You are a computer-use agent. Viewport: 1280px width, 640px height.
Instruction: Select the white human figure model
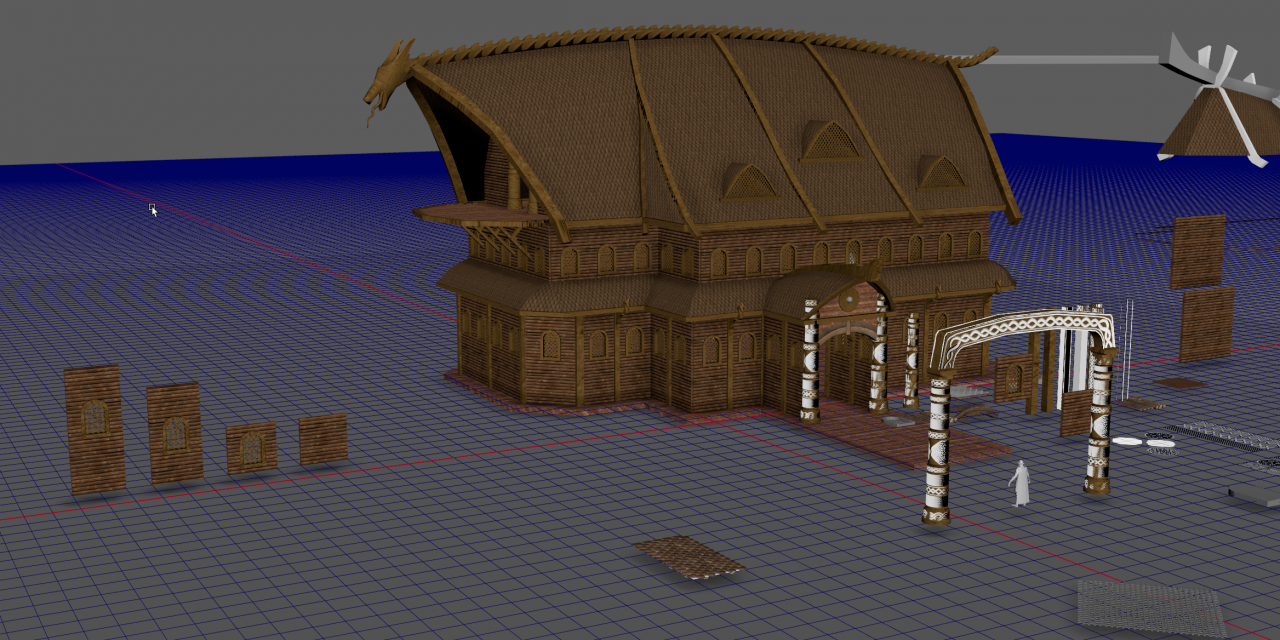click(x=1021, y=484)
